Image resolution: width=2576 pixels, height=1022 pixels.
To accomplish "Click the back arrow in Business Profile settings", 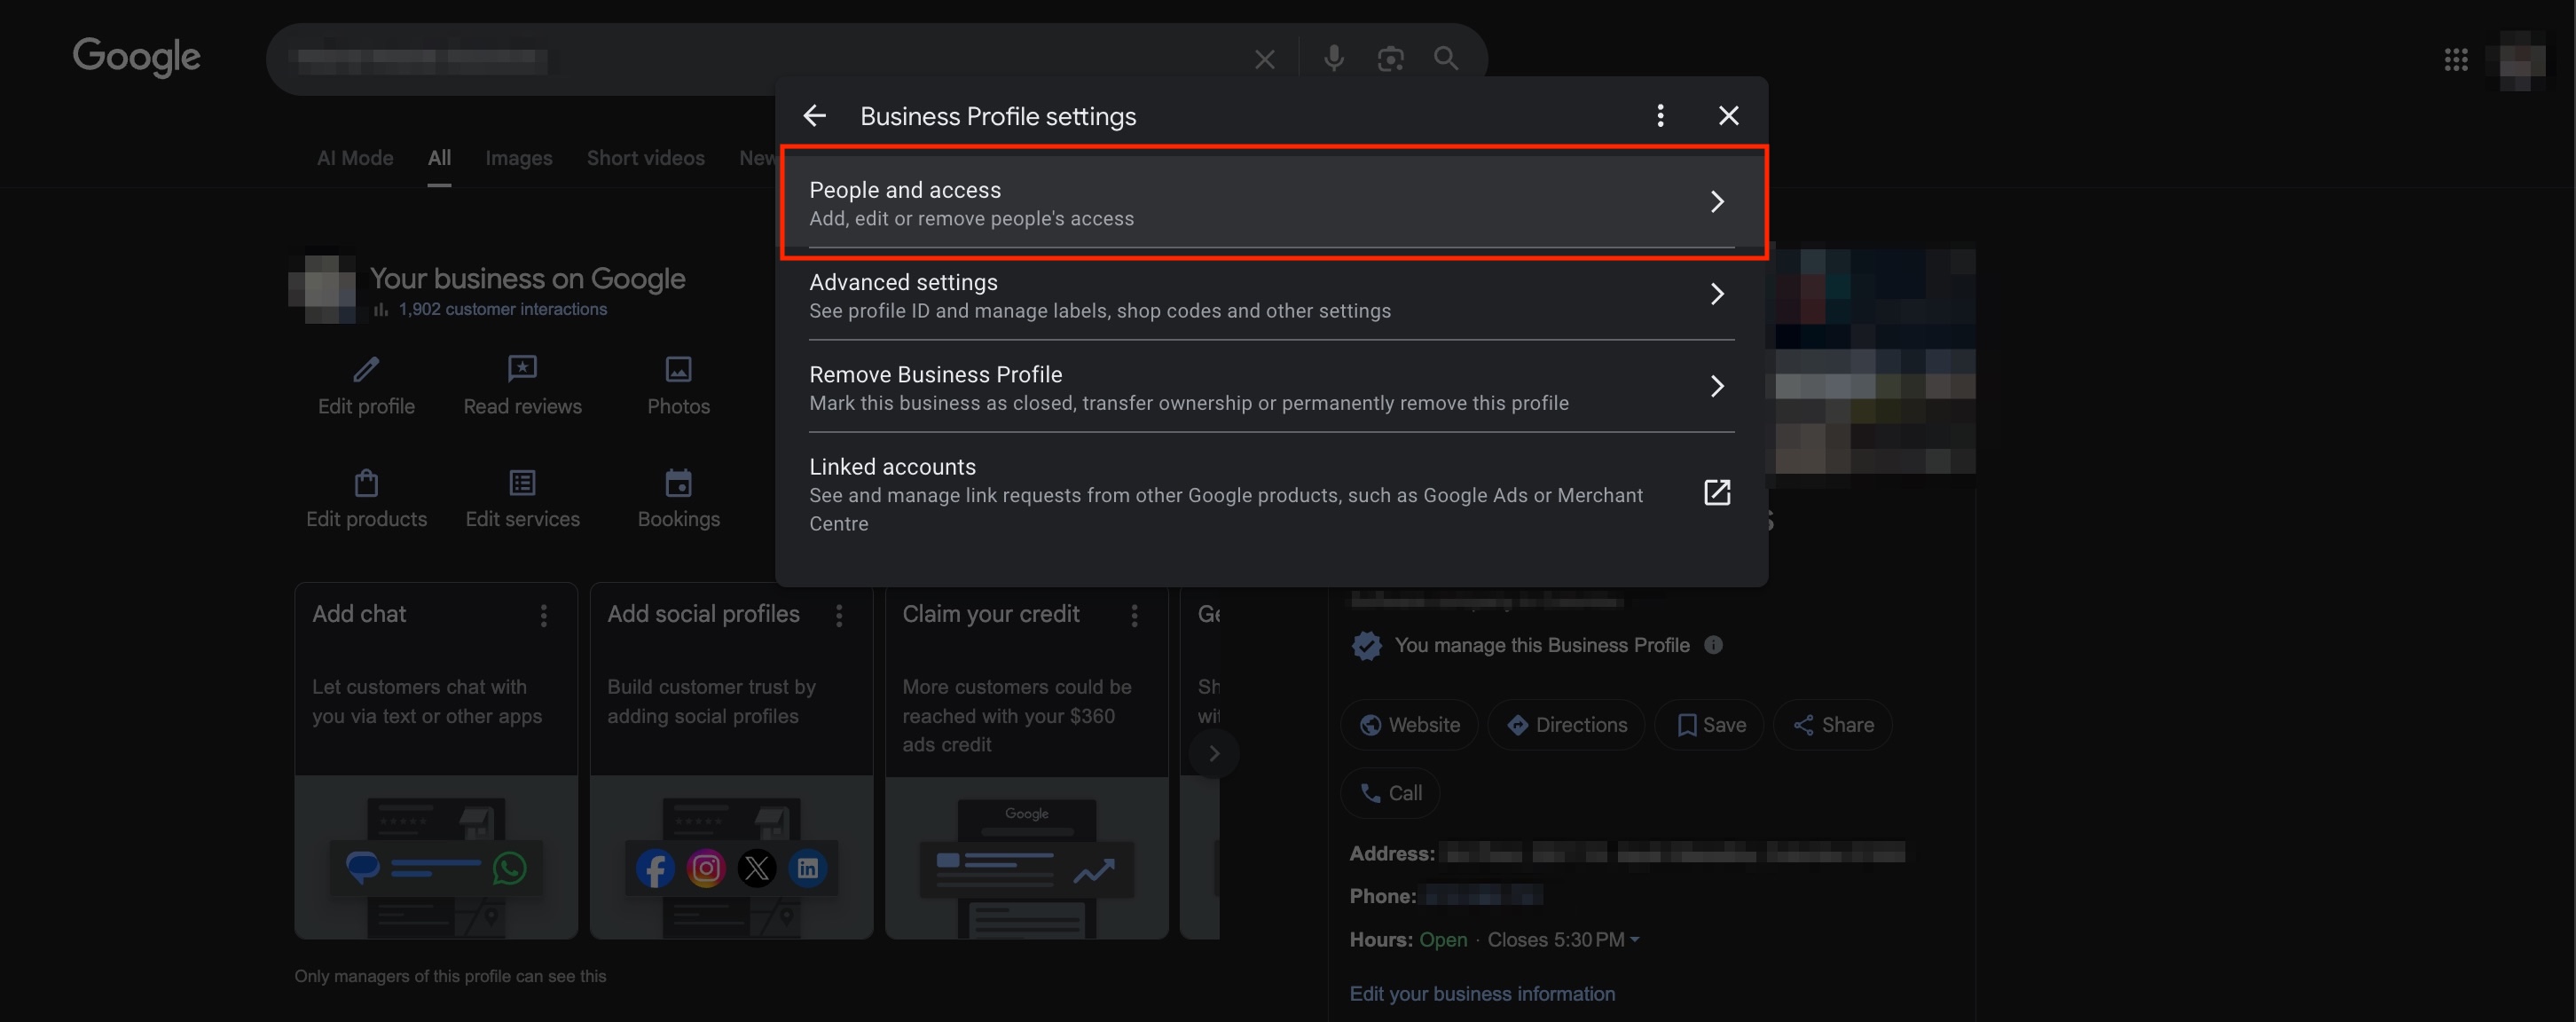I will point(815,116).
